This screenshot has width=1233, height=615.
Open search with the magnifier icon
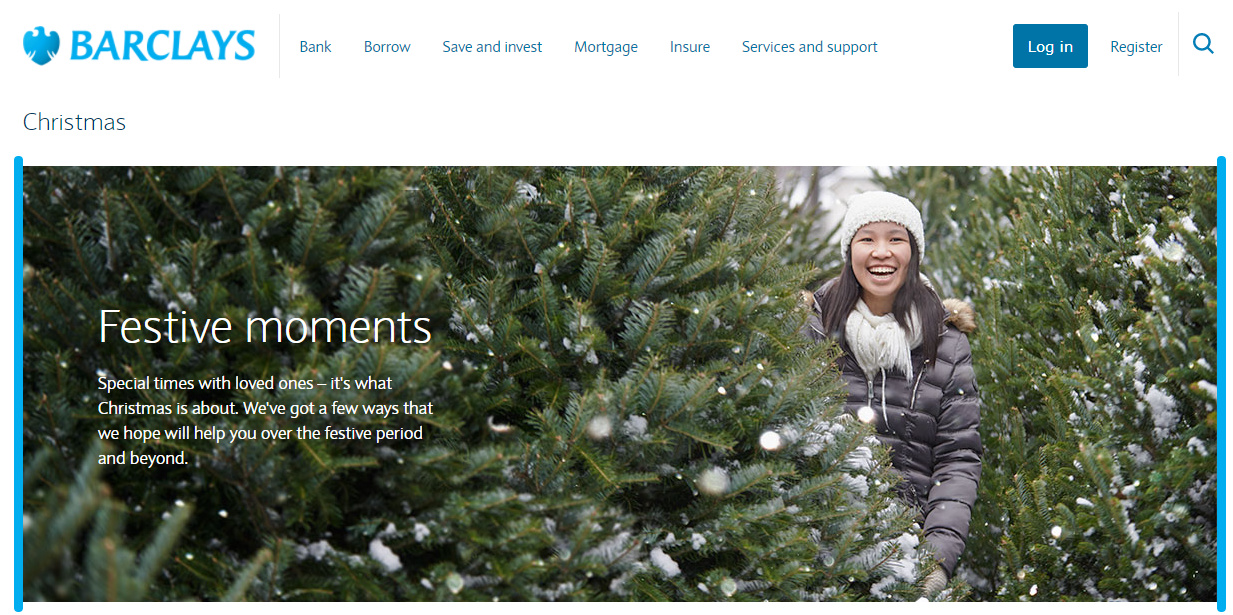point(1204,44)
